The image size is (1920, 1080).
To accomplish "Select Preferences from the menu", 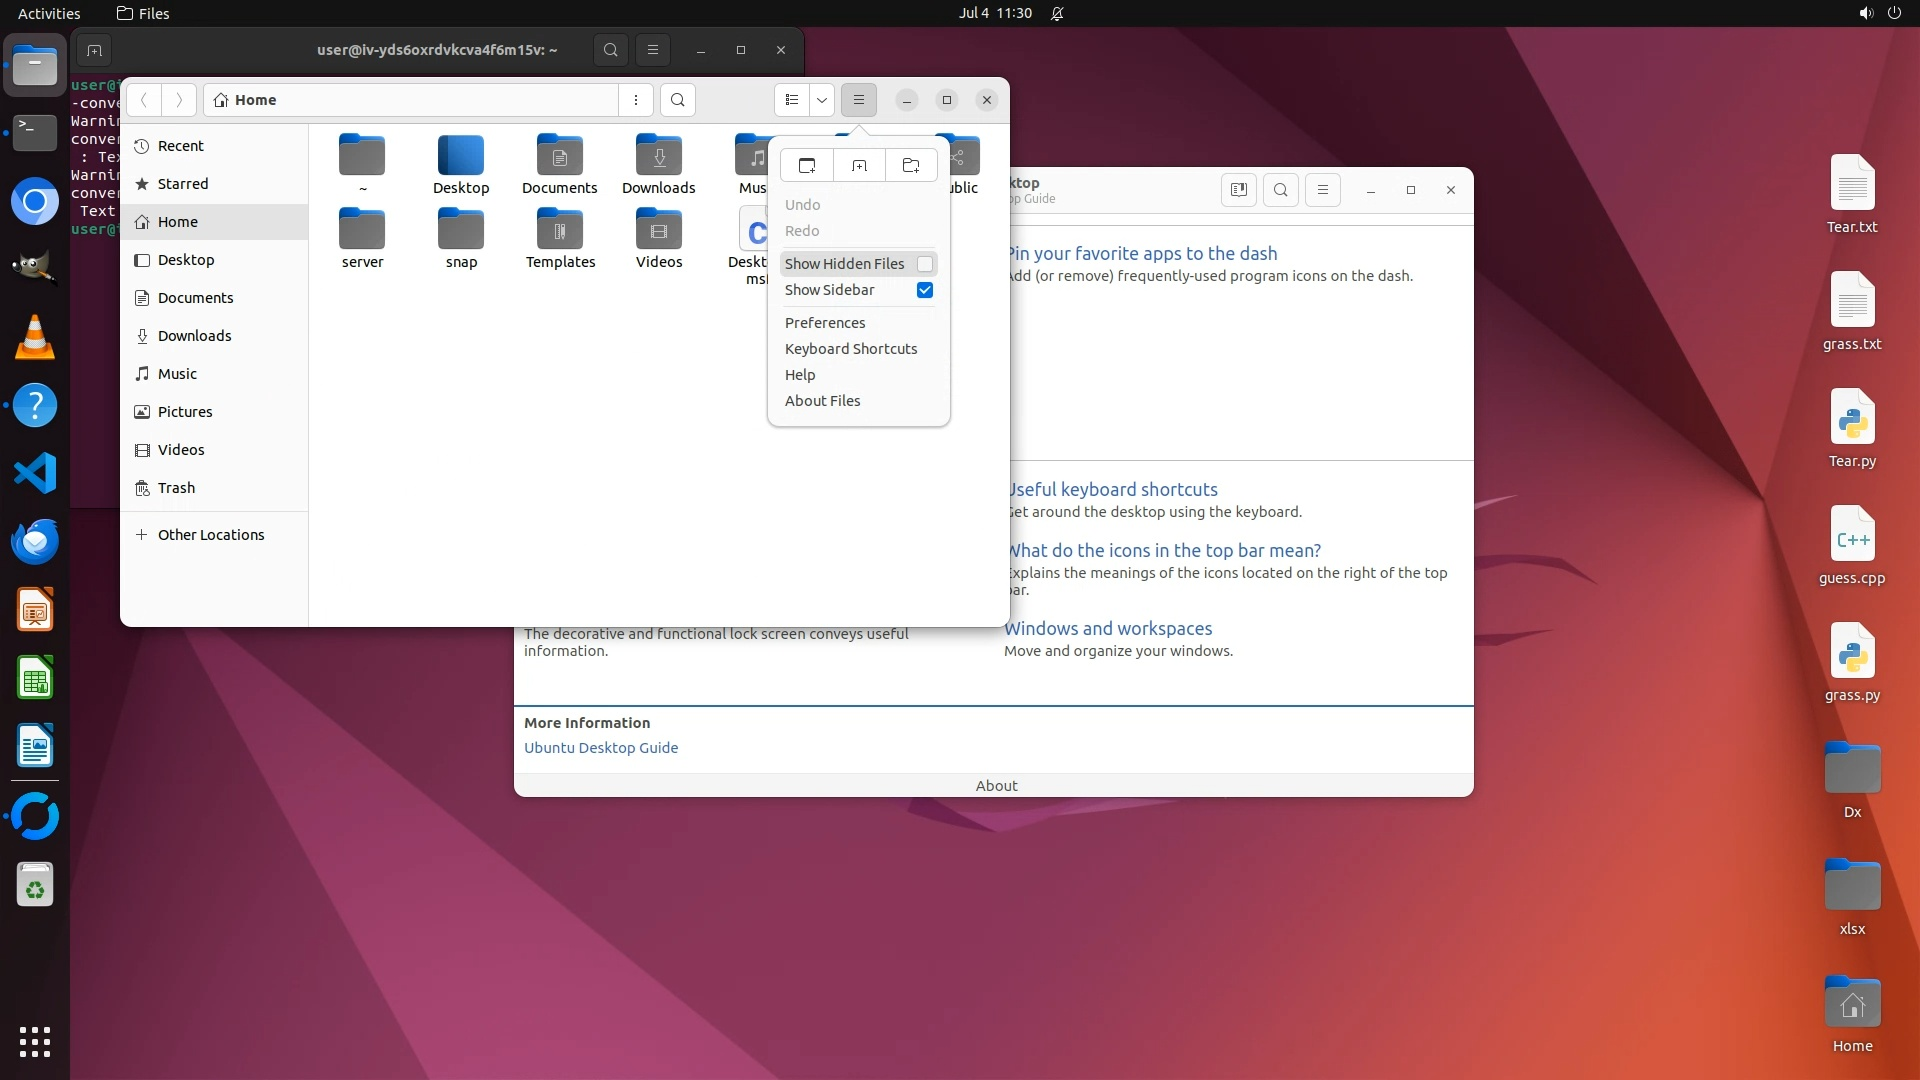I will pyautogui.click(x=825, y=323).
